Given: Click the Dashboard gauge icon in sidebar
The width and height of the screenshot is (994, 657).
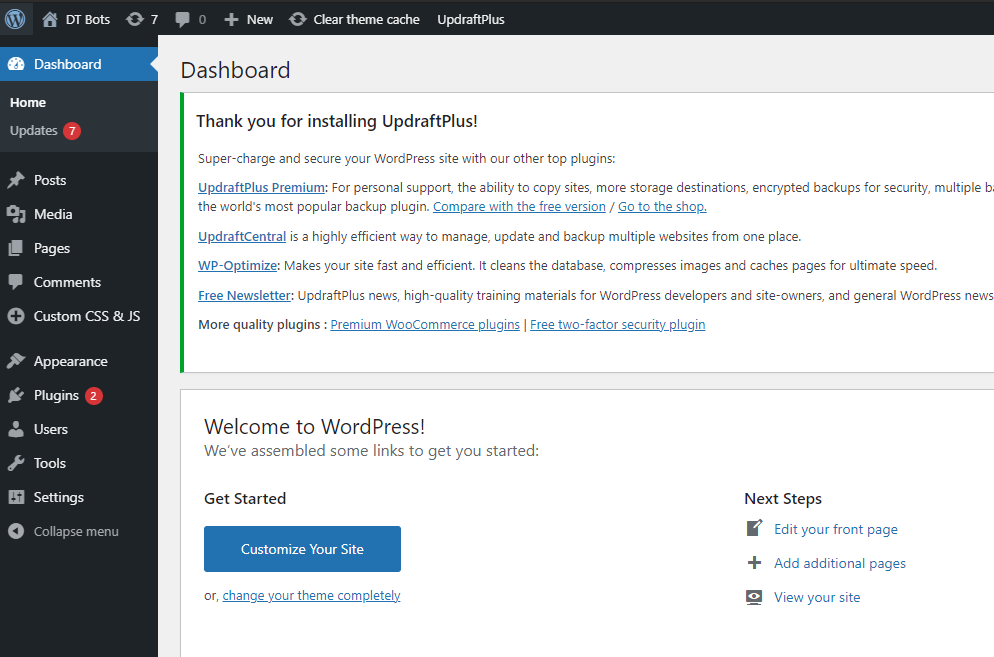Looking at the screenshot, I should (x=16, y=64).
